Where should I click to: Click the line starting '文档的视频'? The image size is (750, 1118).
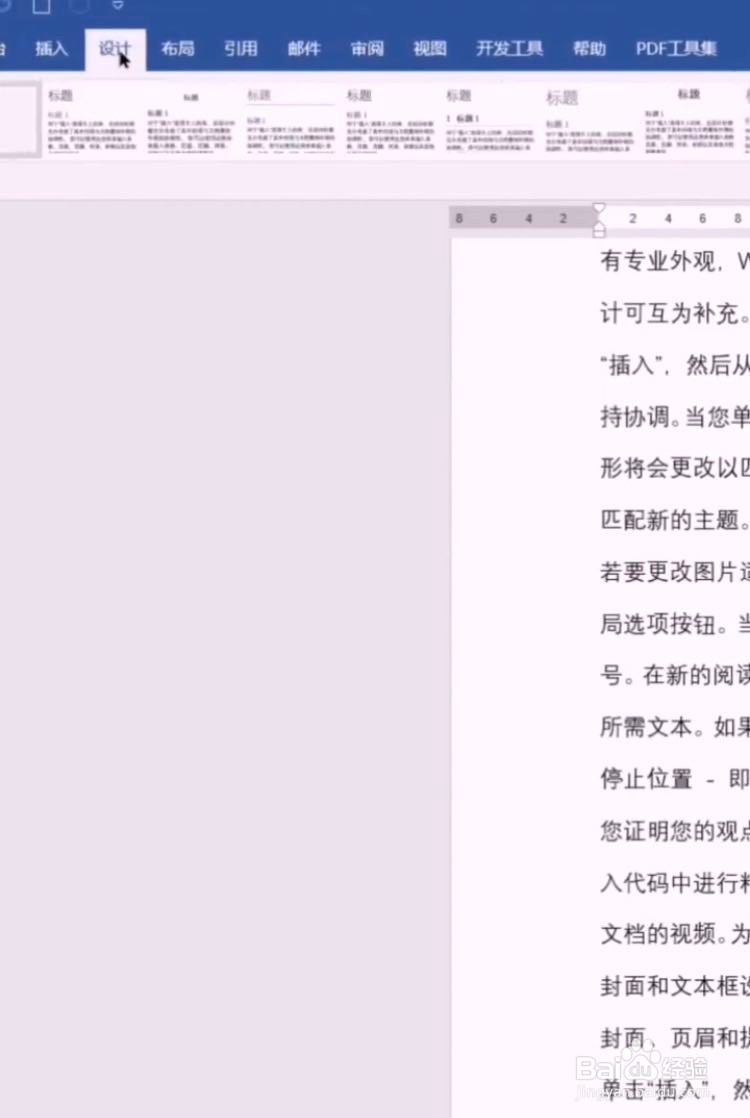(x=674, y=934)
